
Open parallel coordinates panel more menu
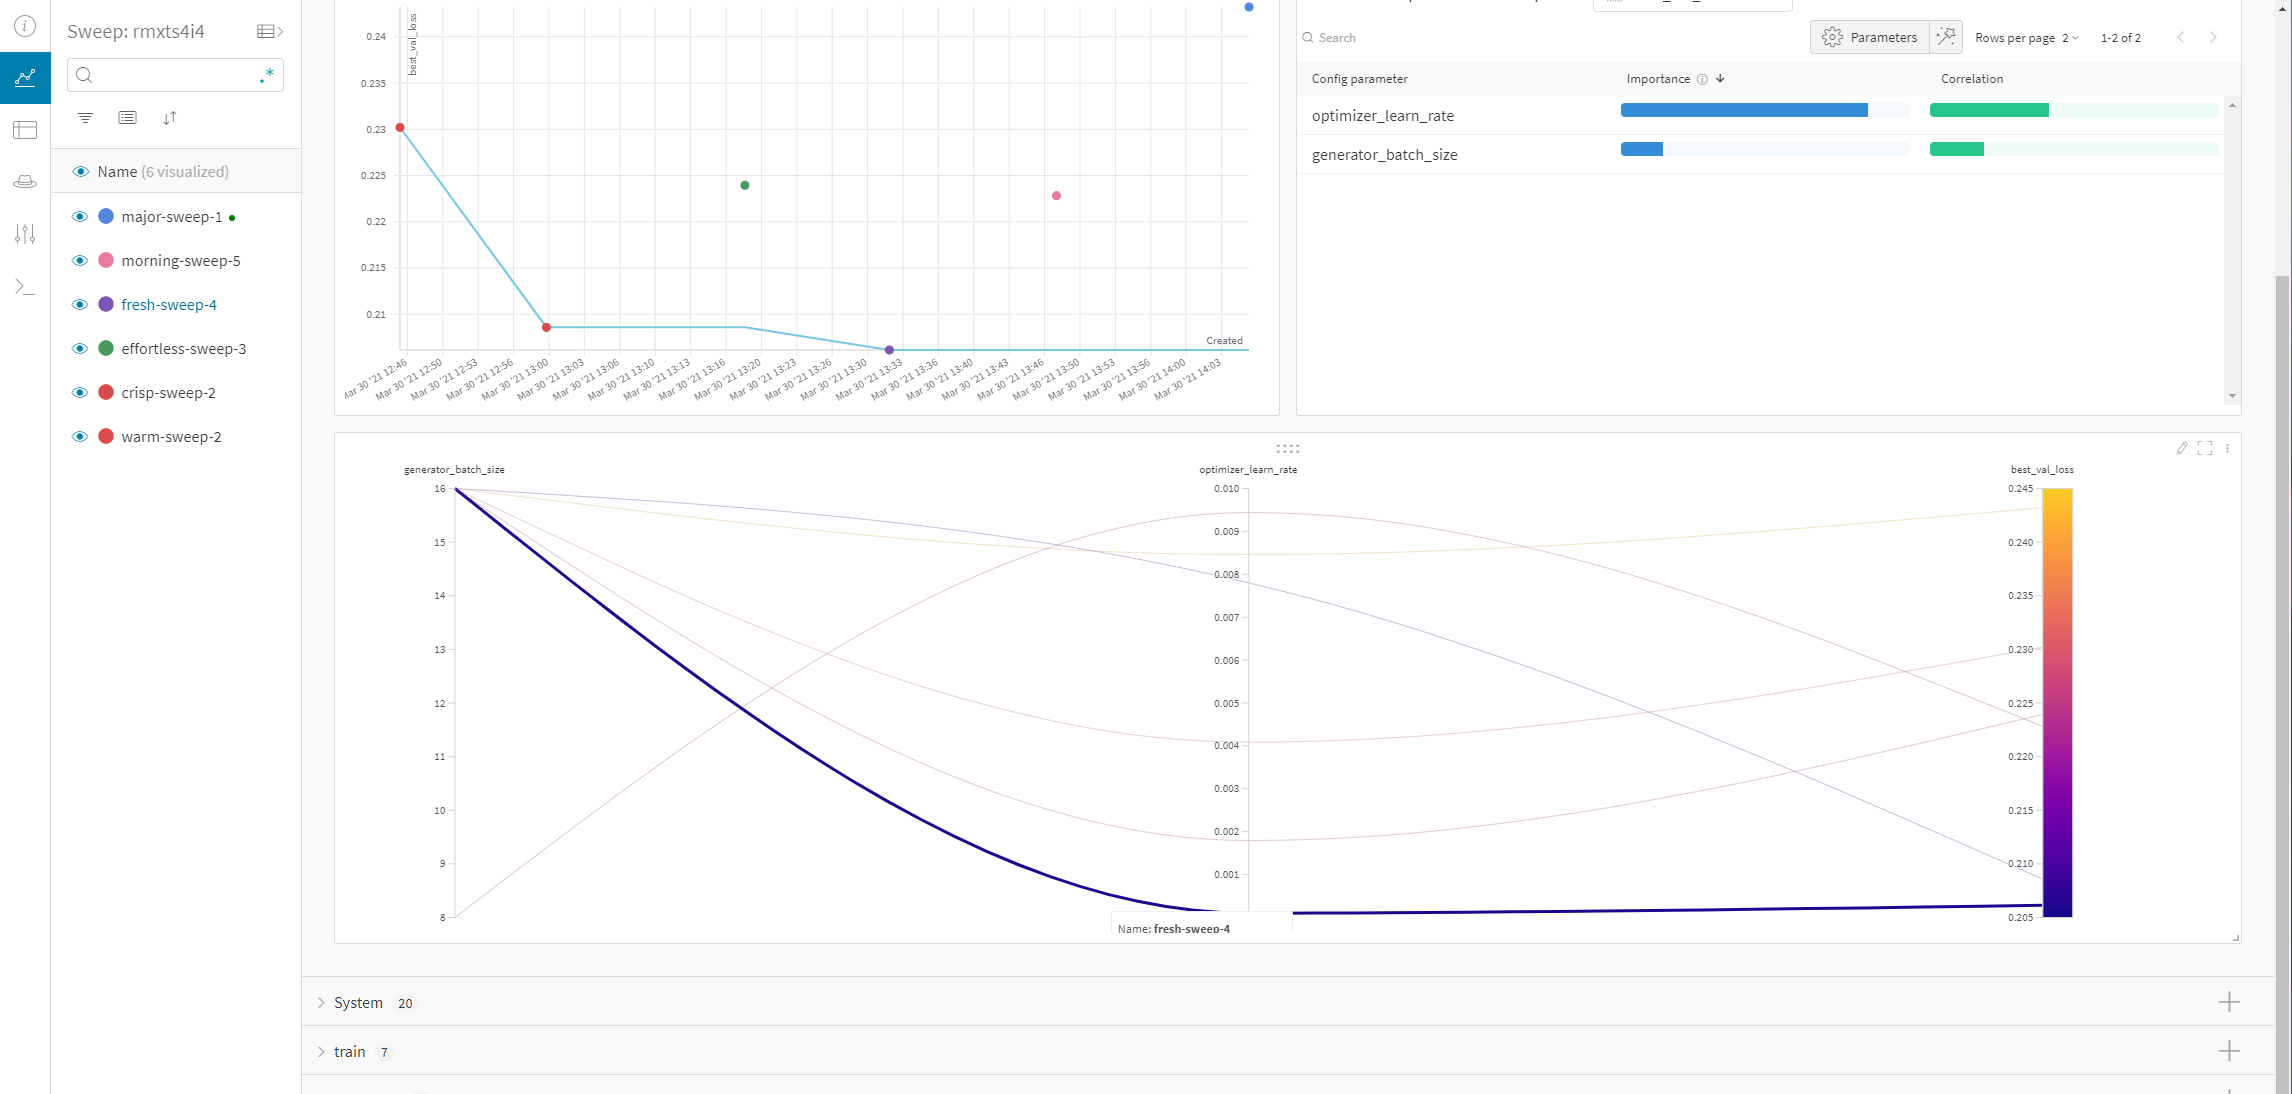(x=2227, y=448)
